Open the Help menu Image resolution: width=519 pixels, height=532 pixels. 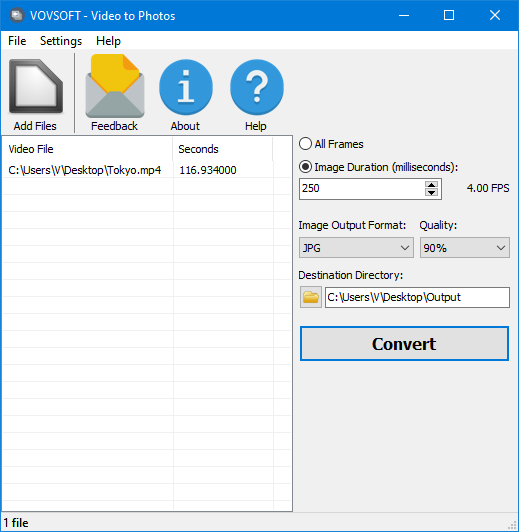point(108,41)
